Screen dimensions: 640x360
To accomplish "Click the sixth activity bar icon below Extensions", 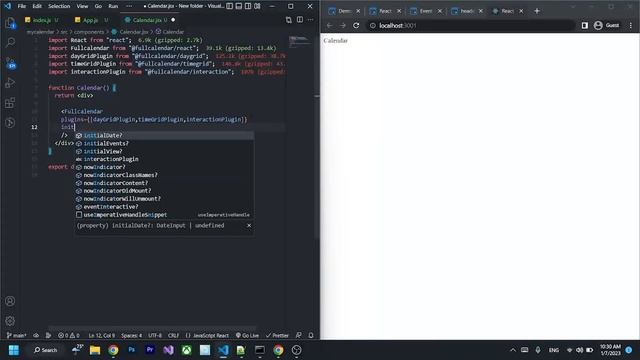I will pos(10,122).
